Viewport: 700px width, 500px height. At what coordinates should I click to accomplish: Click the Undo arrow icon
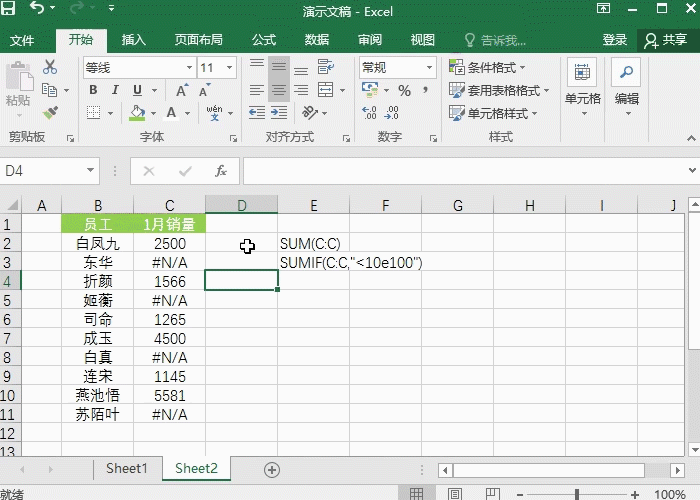pyautogui.click(x=38, y=12)
